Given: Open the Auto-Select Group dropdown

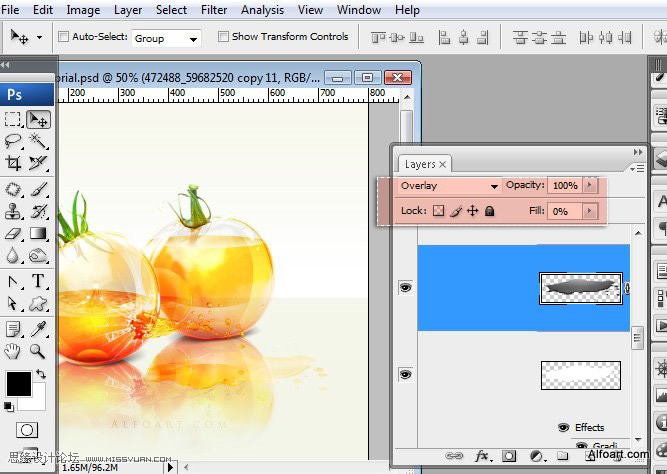Looking at the screenshot, I should click(x=167, y=38).
